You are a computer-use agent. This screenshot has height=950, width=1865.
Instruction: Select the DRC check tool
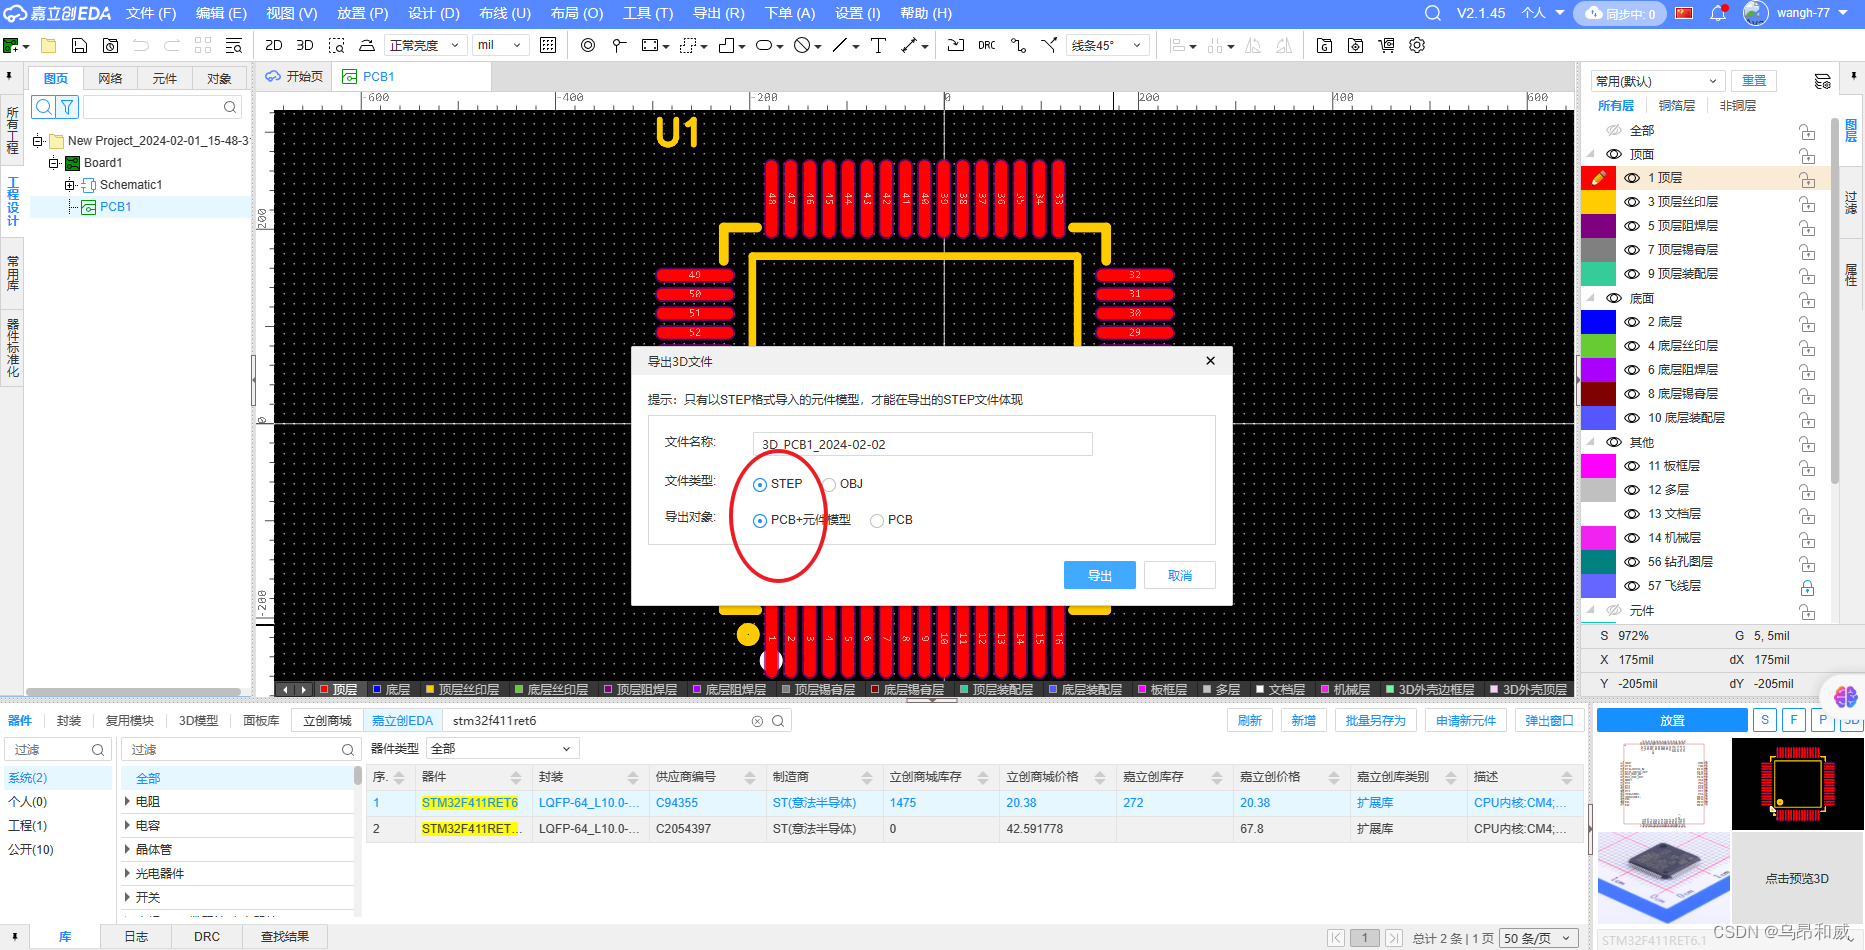point(986,45)
